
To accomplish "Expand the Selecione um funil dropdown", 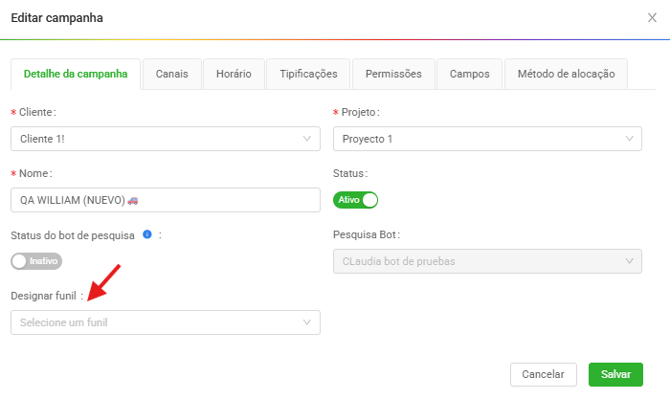I will [165, 322].
